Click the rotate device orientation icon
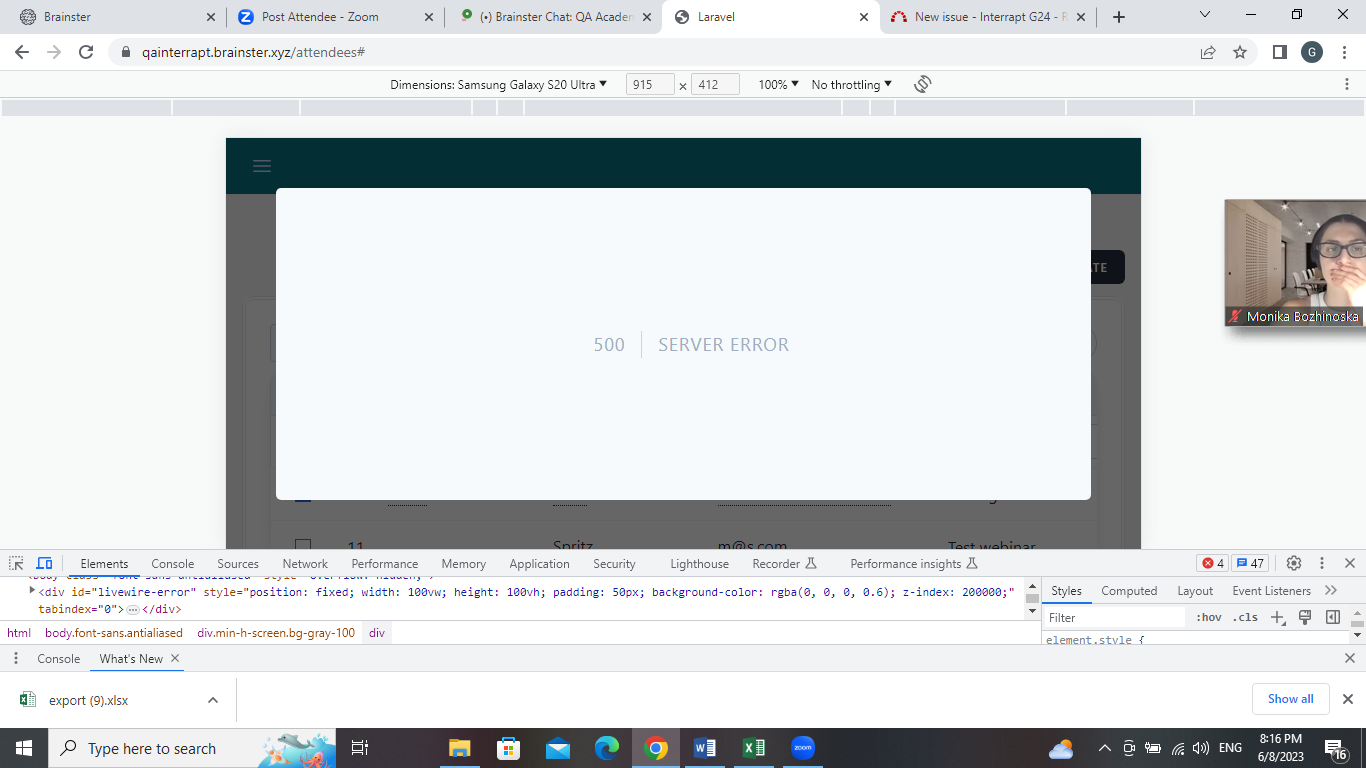 tap(922, 85)
